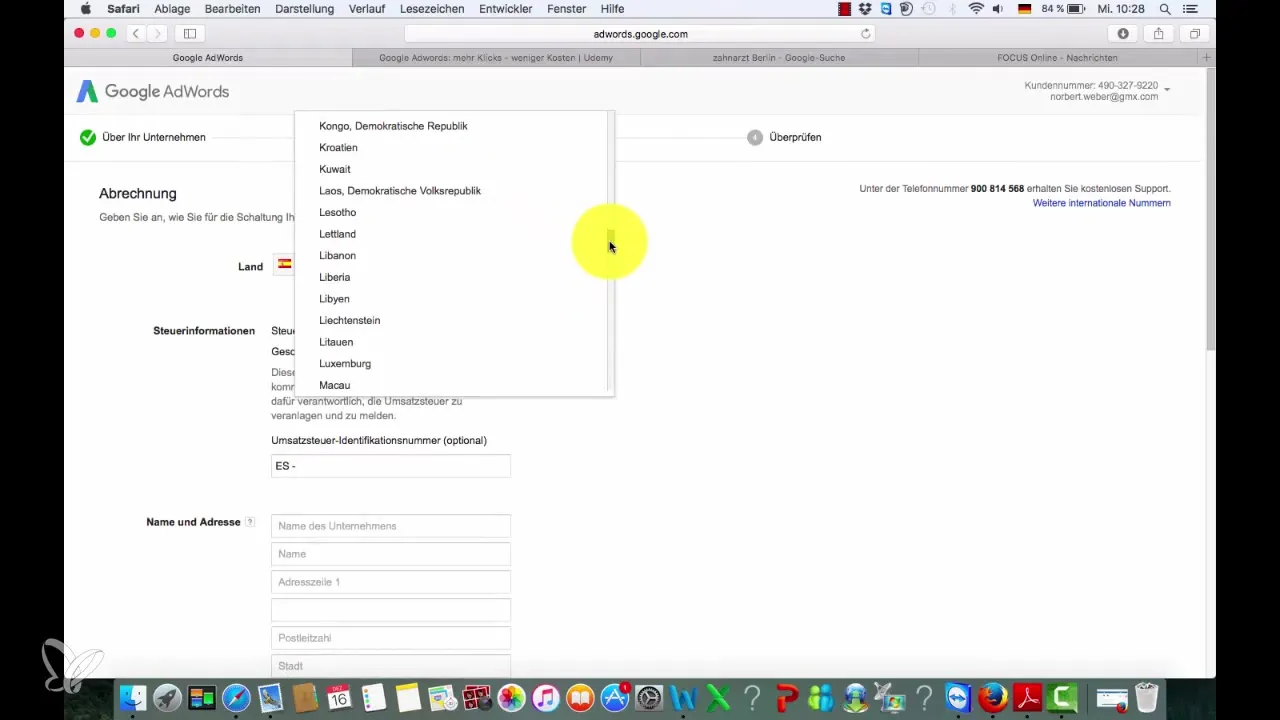Viewport: 1280px width, 720px height.
Task: Go back with Safari's back arrow
Action: click(136, 33)
